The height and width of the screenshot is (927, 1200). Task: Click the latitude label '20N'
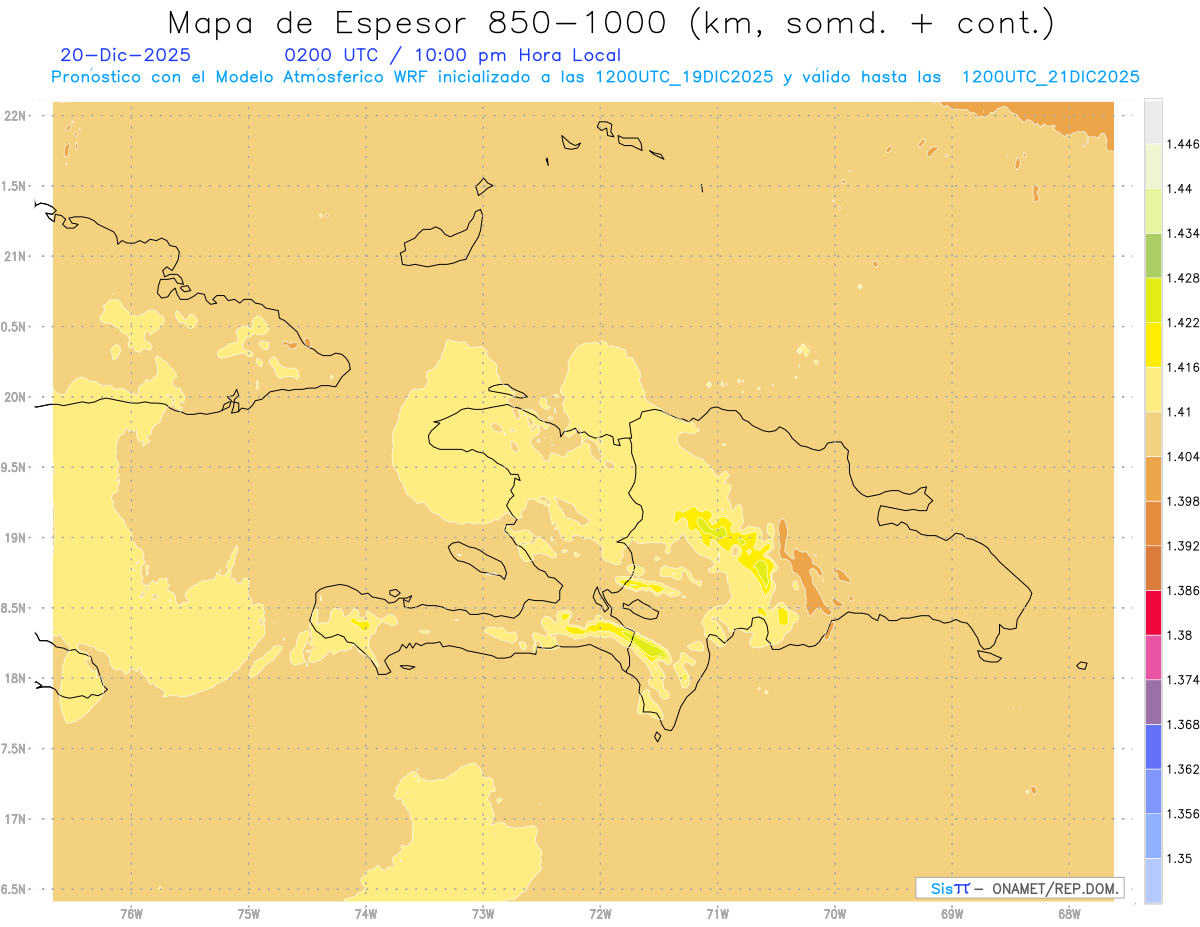(x=16, y=397)
